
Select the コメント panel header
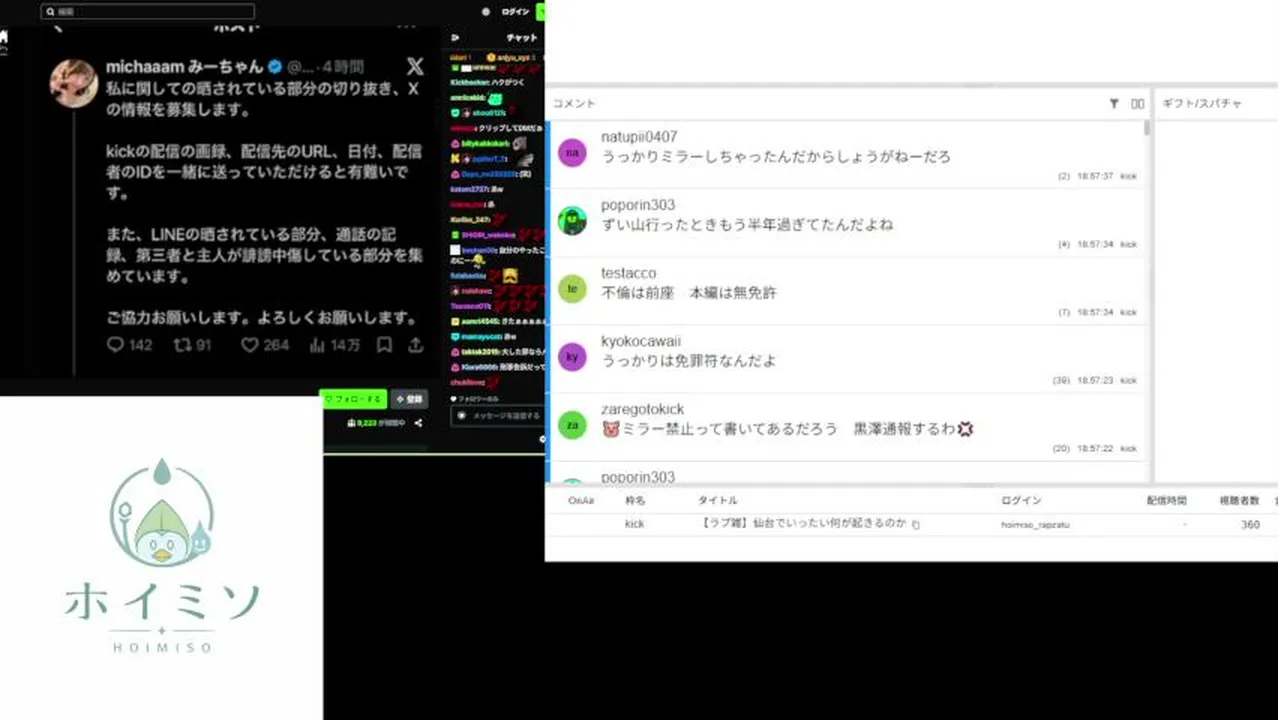point(574,103)
